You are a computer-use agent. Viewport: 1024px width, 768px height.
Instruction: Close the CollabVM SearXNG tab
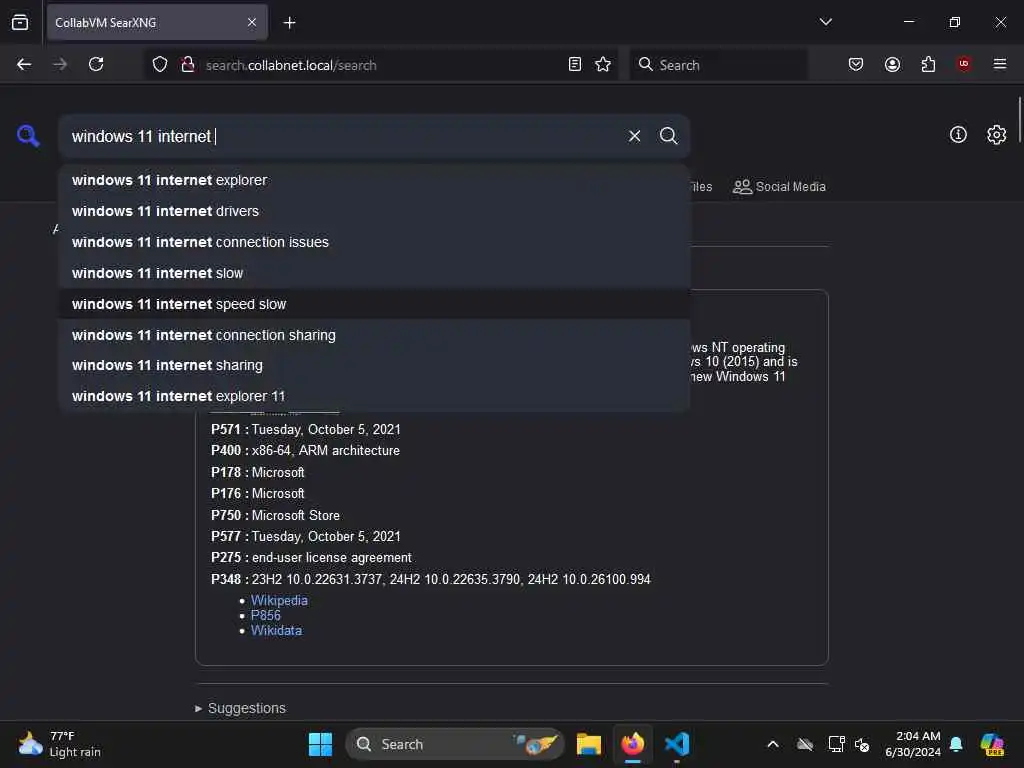pos(252,22)
